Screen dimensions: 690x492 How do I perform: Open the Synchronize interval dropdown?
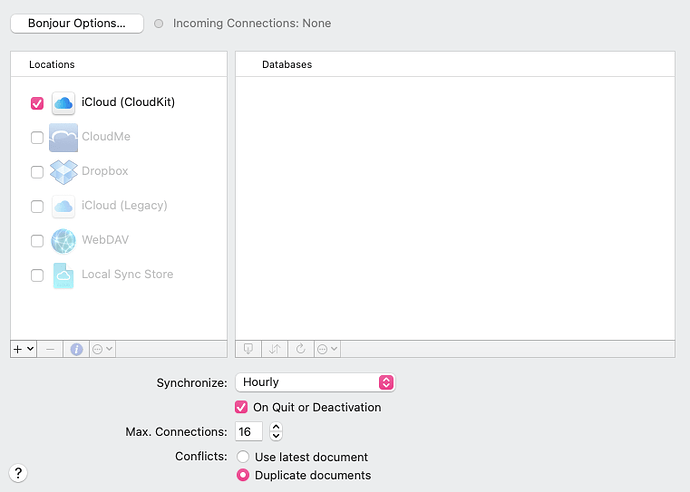(x=315, y=382)
